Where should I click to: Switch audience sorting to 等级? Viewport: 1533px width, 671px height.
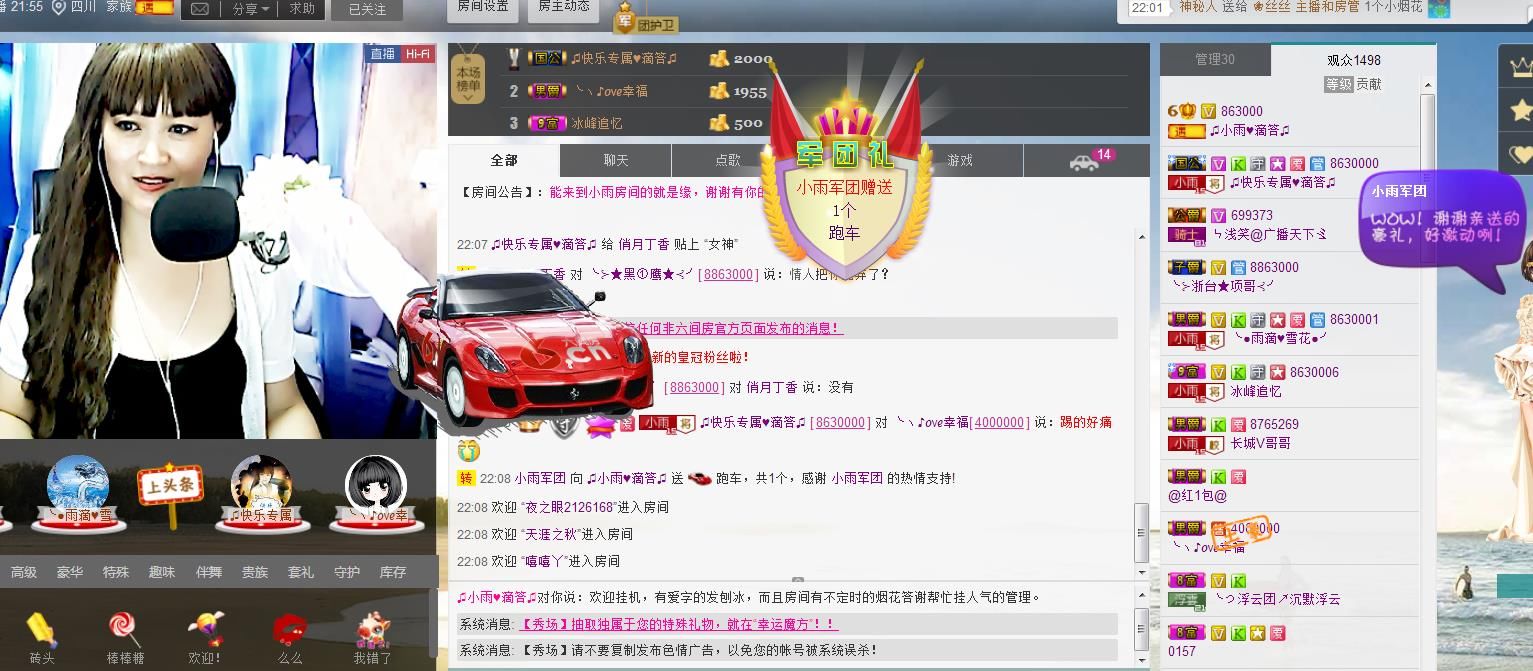tap(1338, 85)
